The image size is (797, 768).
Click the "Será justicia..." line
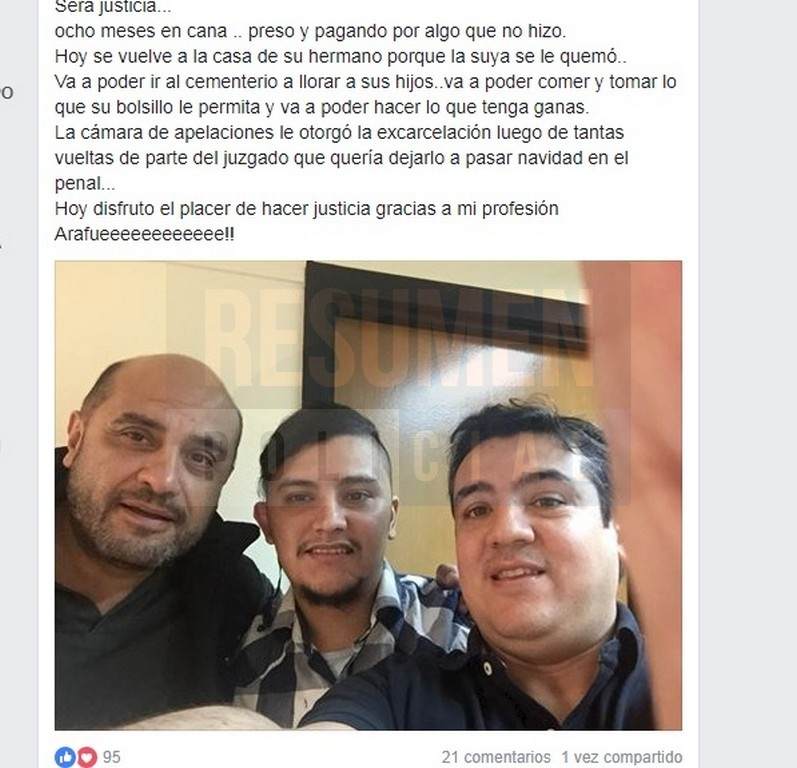click(113, 7)
